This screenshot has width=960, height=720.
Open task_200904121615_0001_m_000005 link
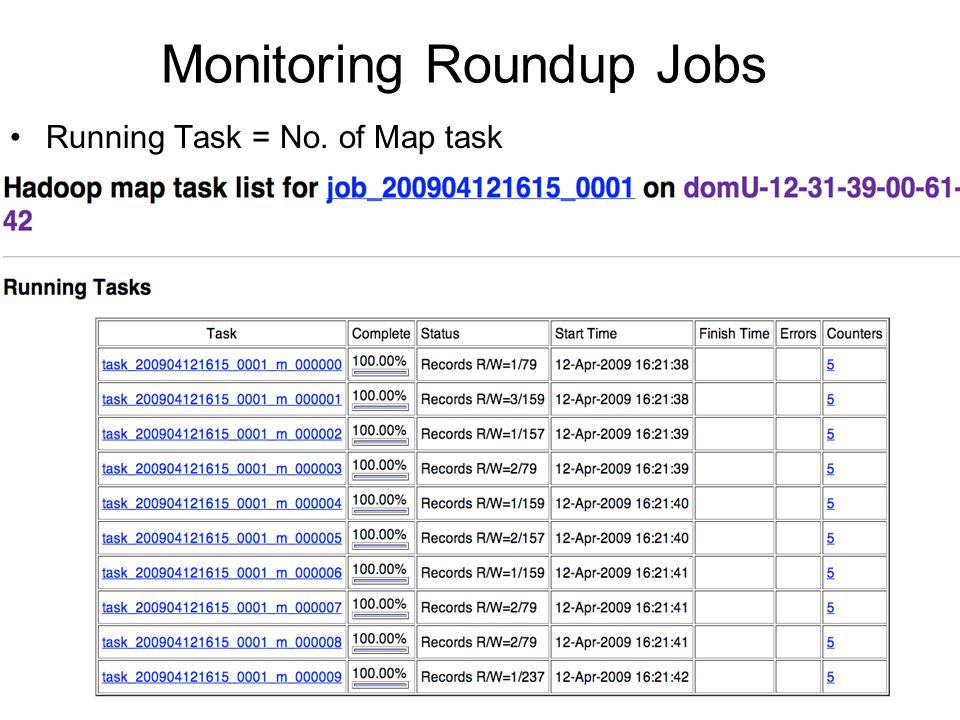[x=222, y=539]
